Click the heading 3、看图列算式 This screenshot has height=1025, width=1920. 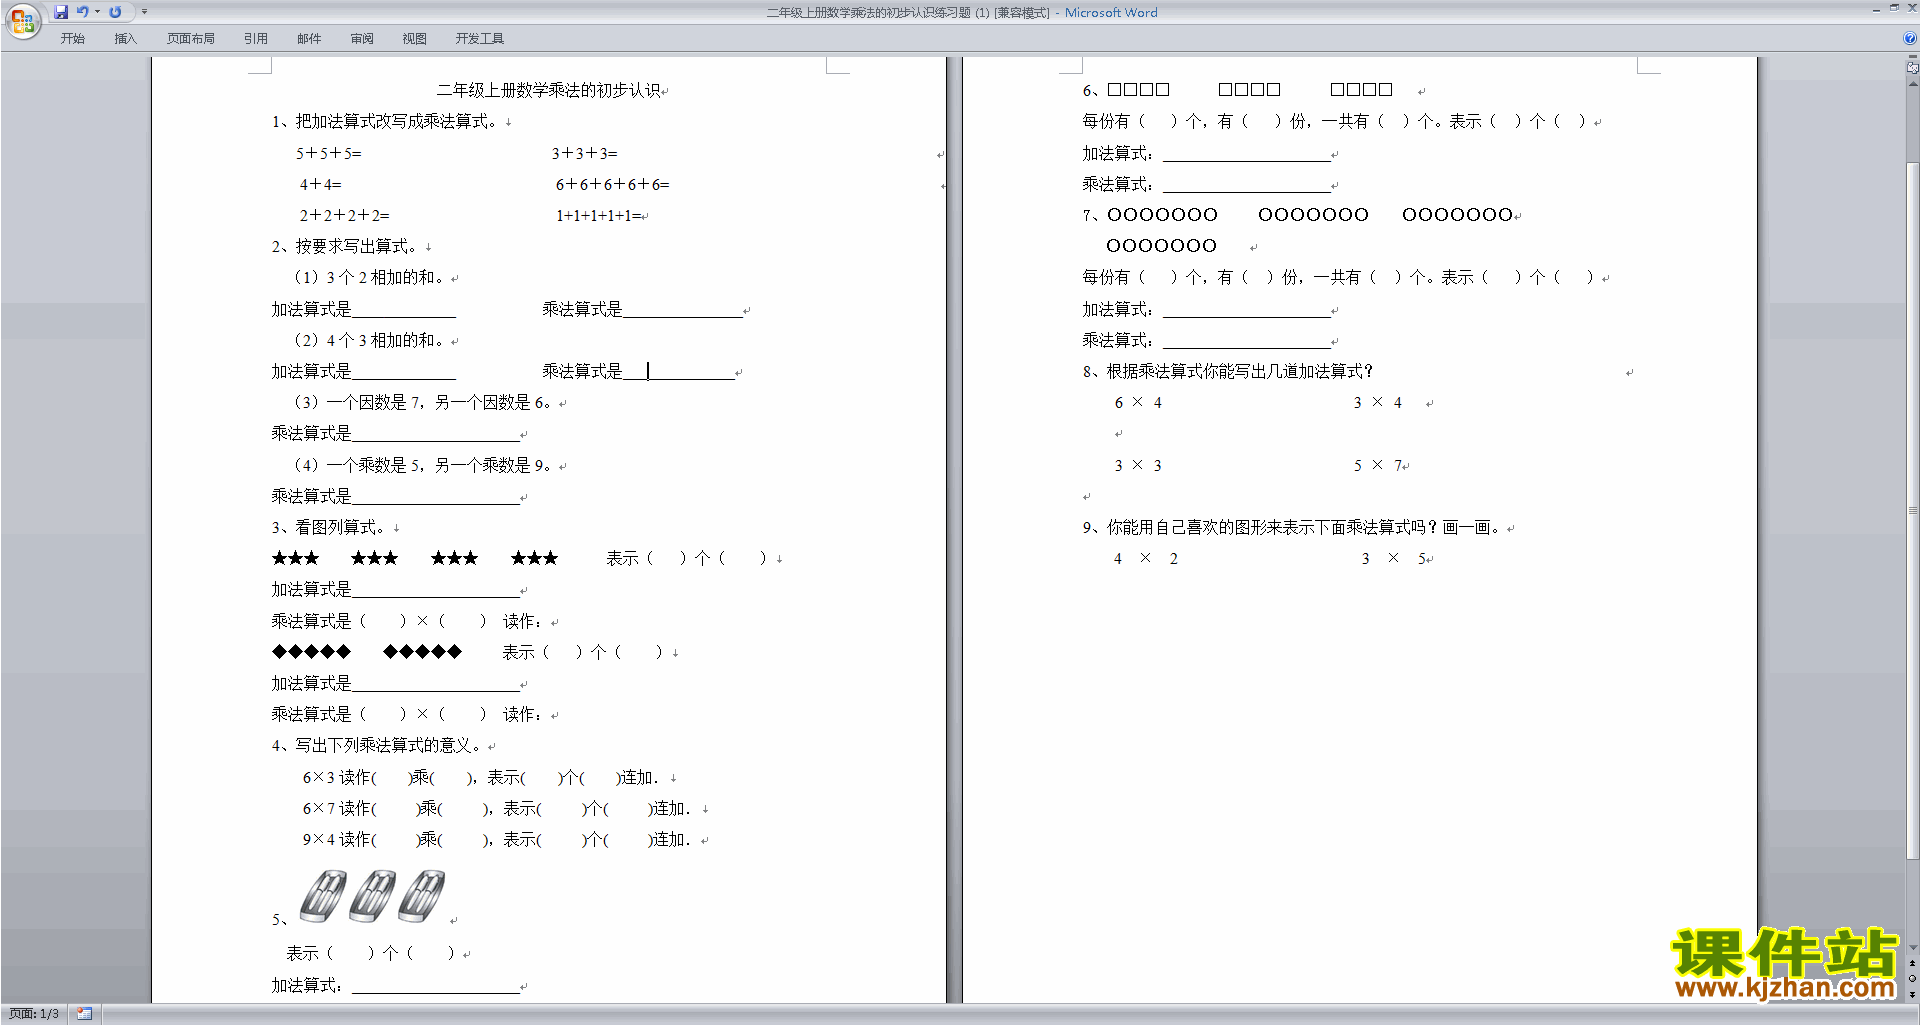[328, 527]
